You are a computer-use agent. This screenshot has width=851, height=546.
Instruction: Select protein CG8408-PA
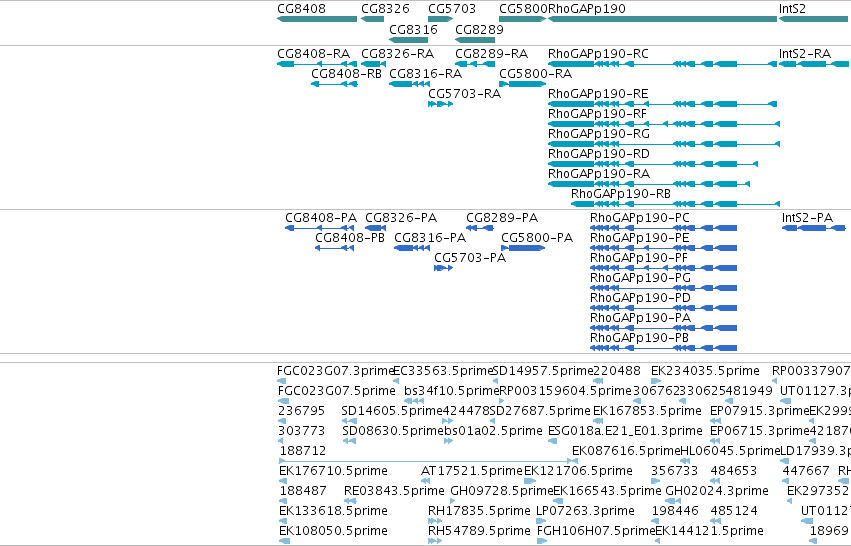pyautogui.click(x=320, y=228)
